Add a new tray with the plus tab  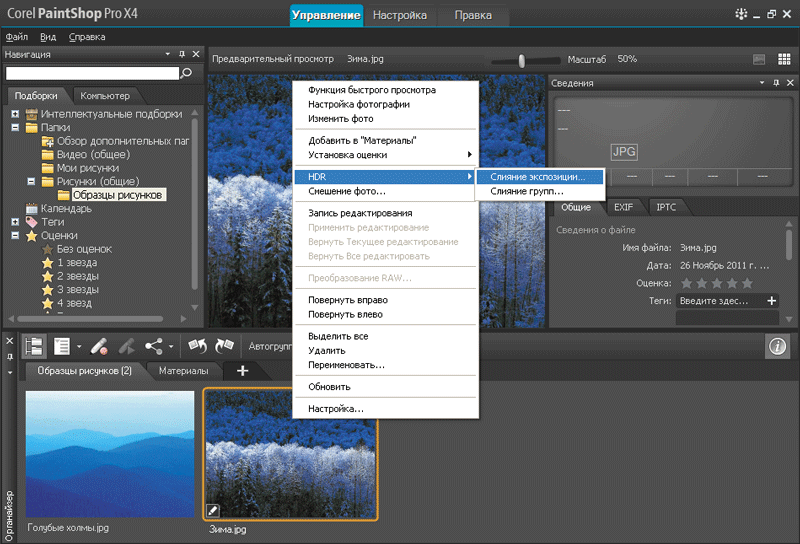pyautogui.click(x=242, y=371)
